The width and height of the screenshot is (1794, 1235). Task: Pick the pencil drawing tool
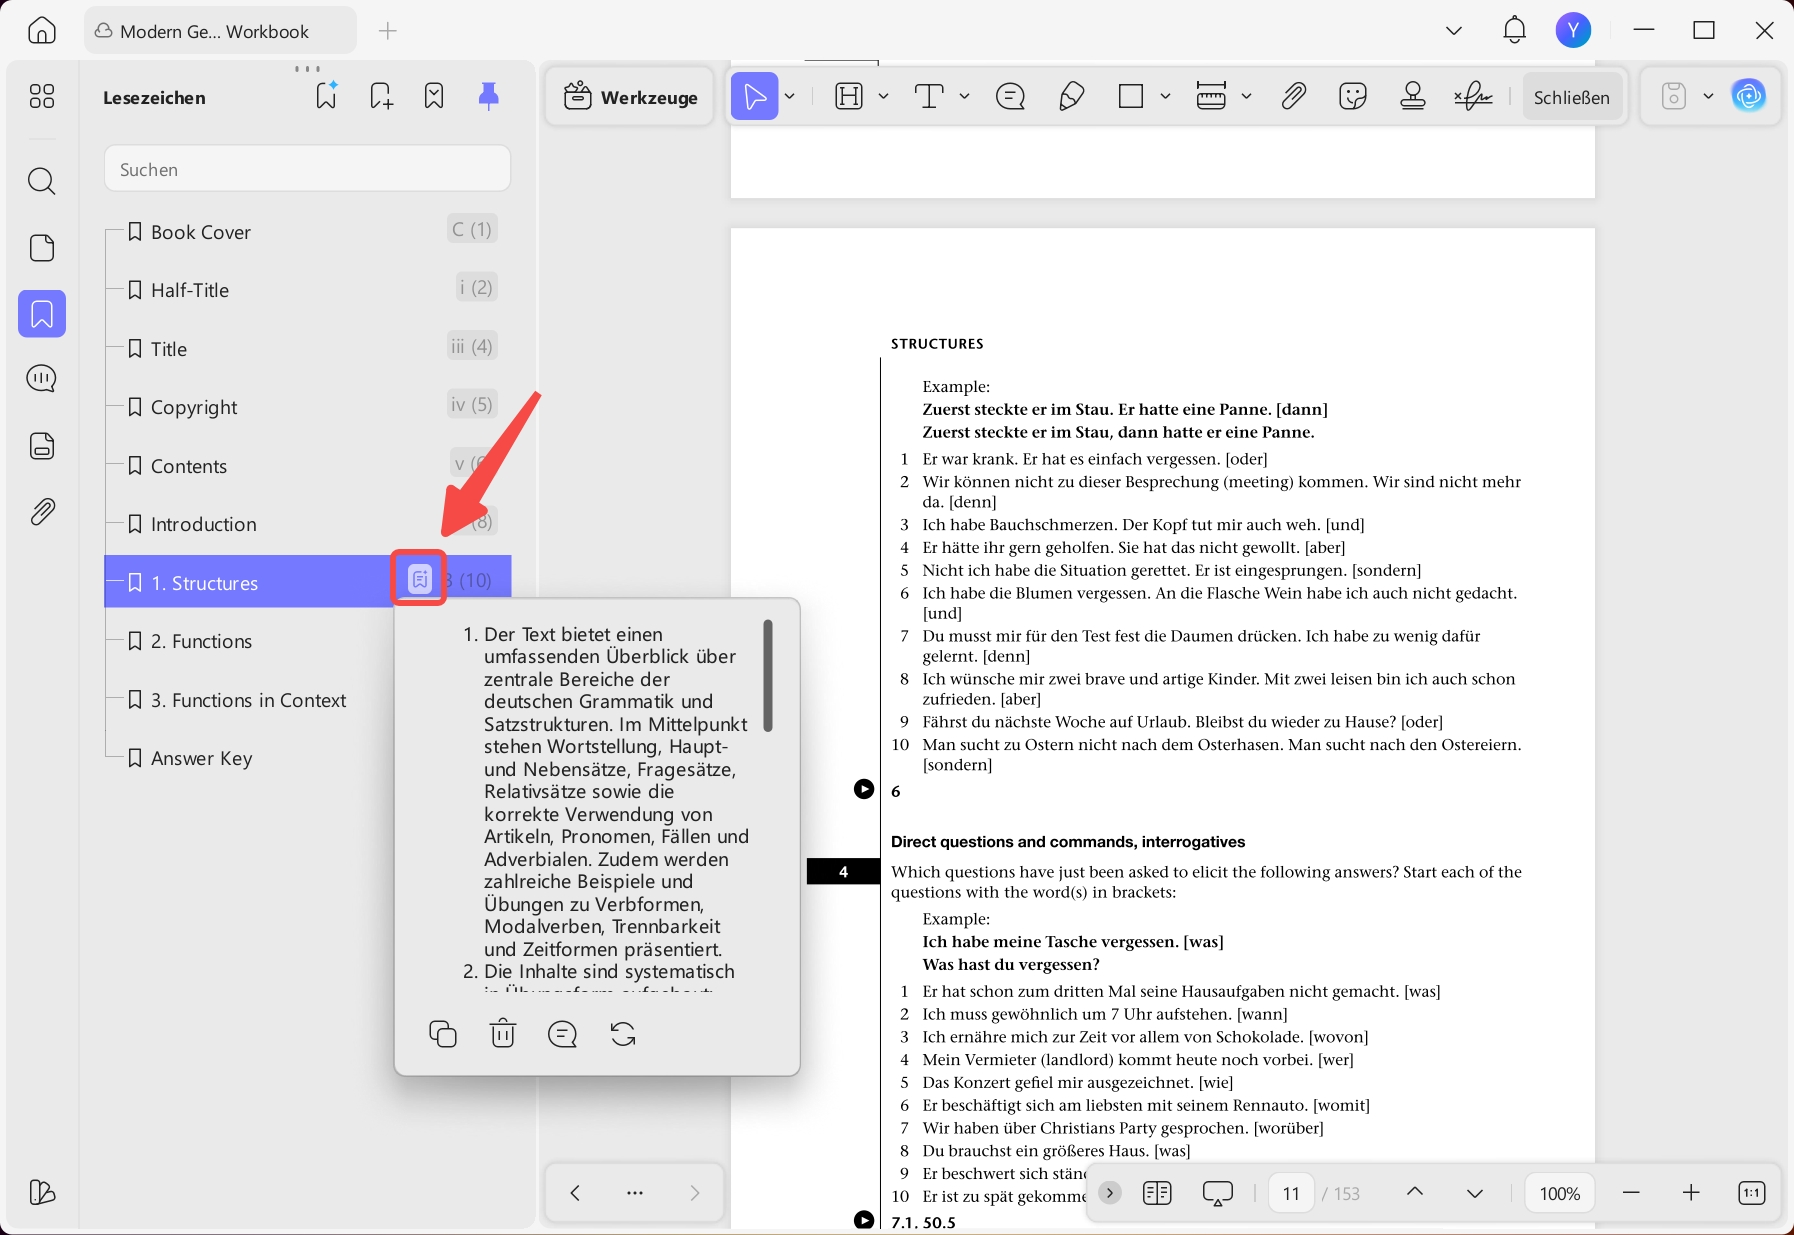[x=1071, y=96]
